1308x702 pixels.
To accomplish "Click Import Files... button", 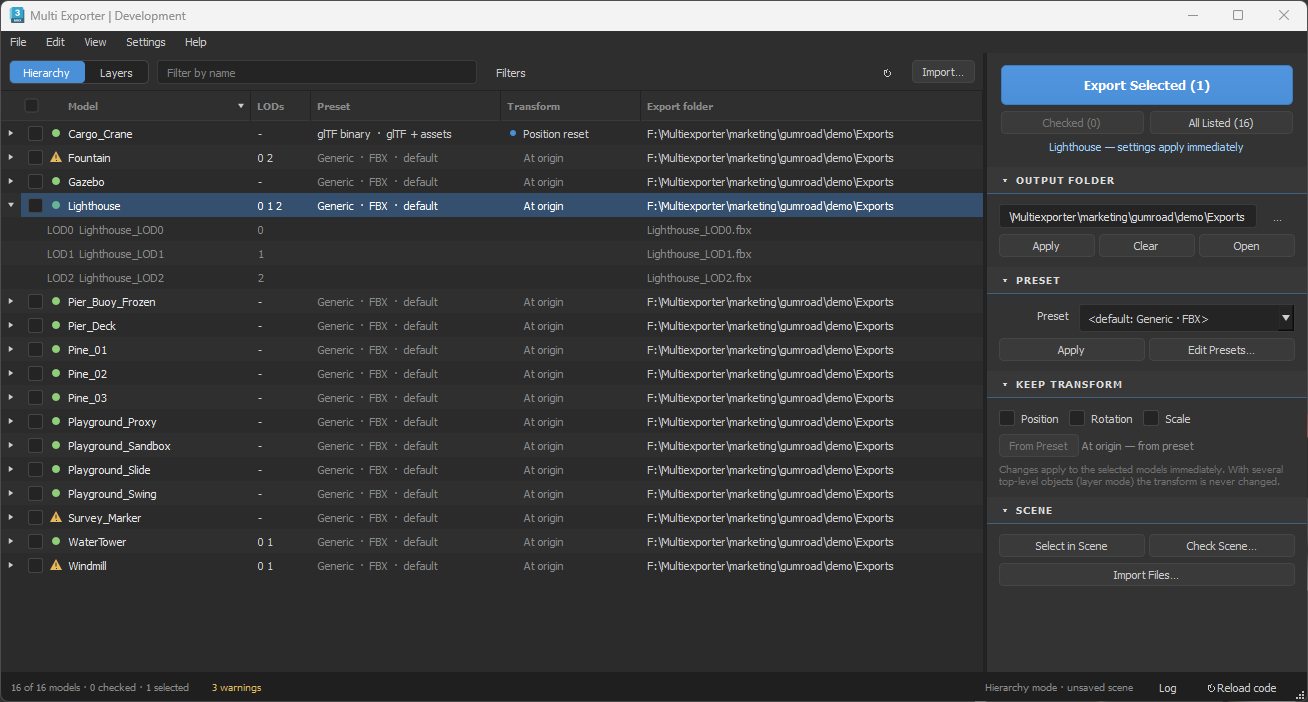I will tap(1146, 575).
